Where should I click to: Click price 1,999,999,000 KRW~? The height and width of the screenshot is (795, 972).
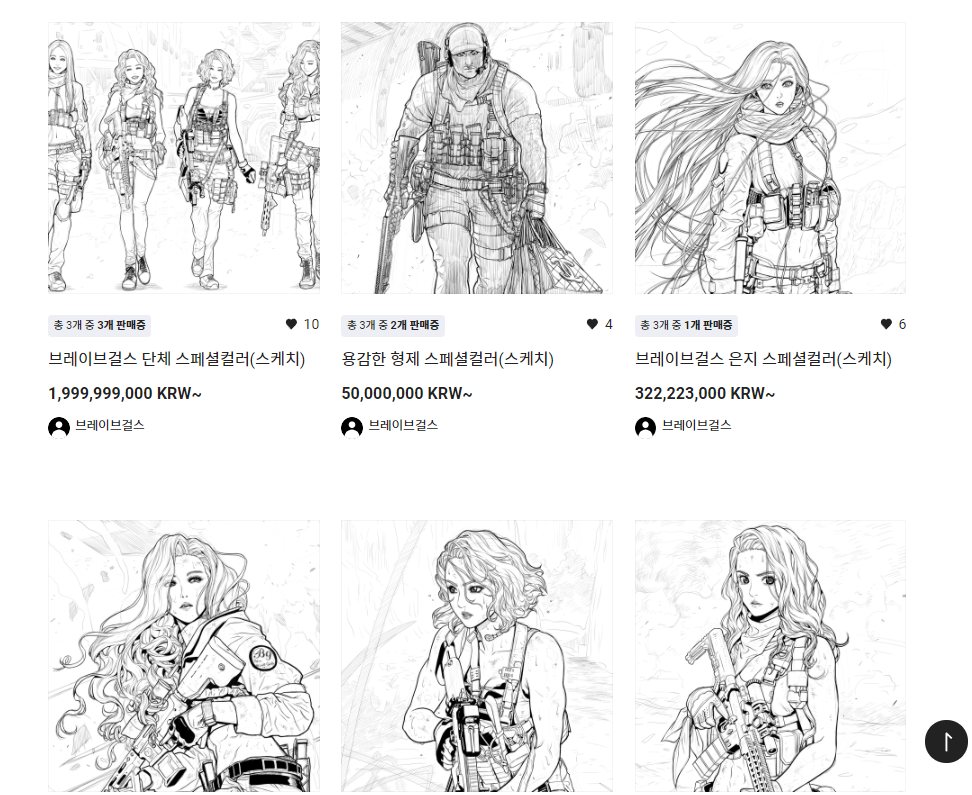[x=125, y=394]
